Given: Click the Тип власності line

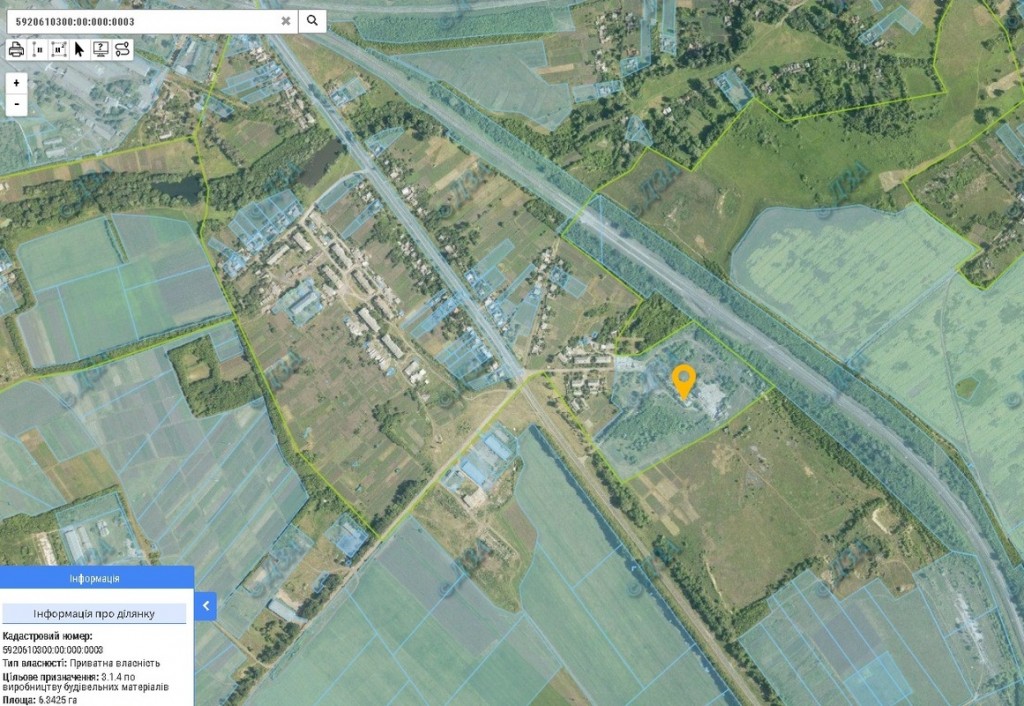Looking at the screenshot, I should tap(81, 663).
